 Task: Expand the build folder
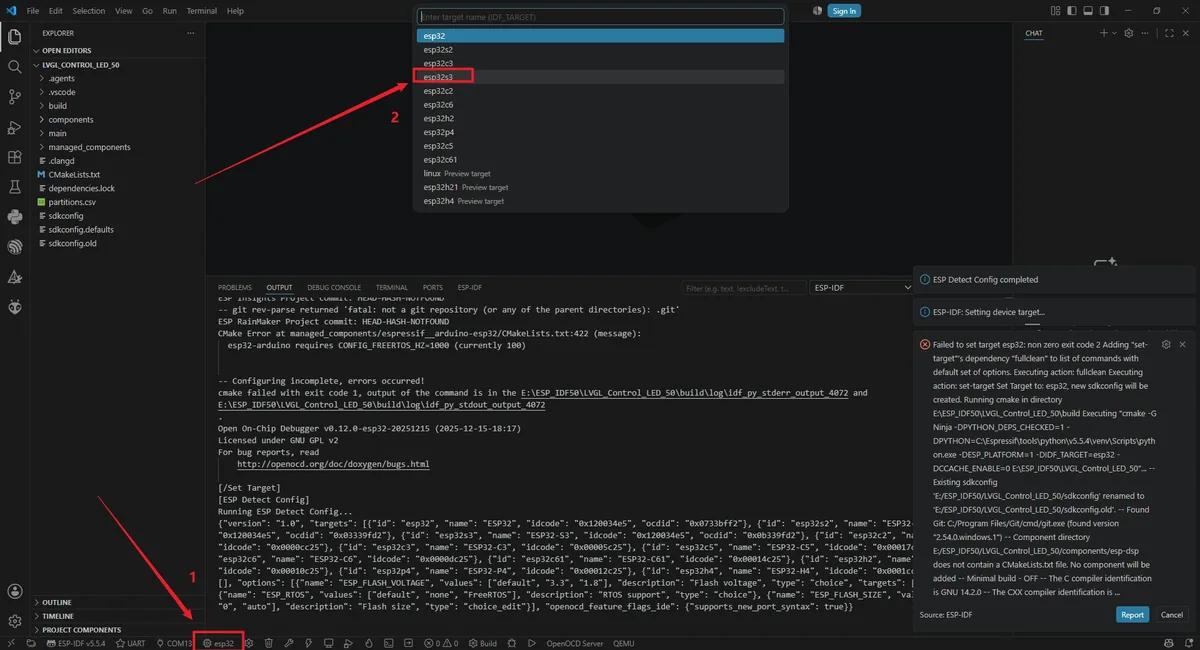point(58,106)
